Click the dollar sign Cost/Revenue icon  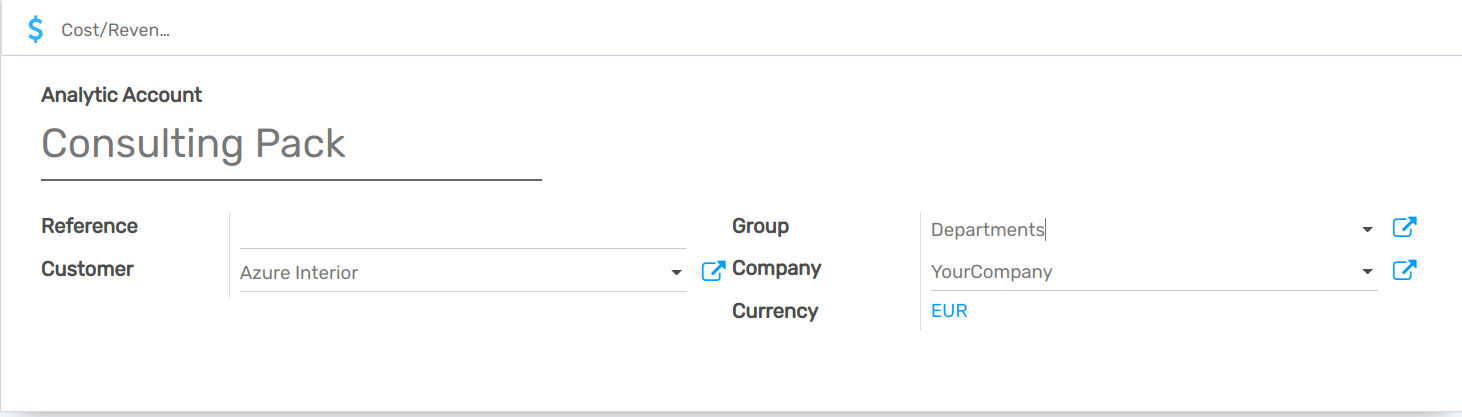pos(36,29)
